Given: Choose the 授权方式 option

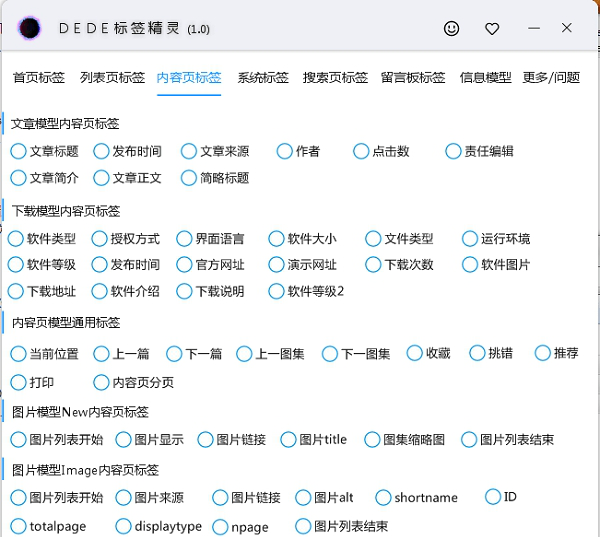Looking at the screenshot, I should (x=99, y=239).
